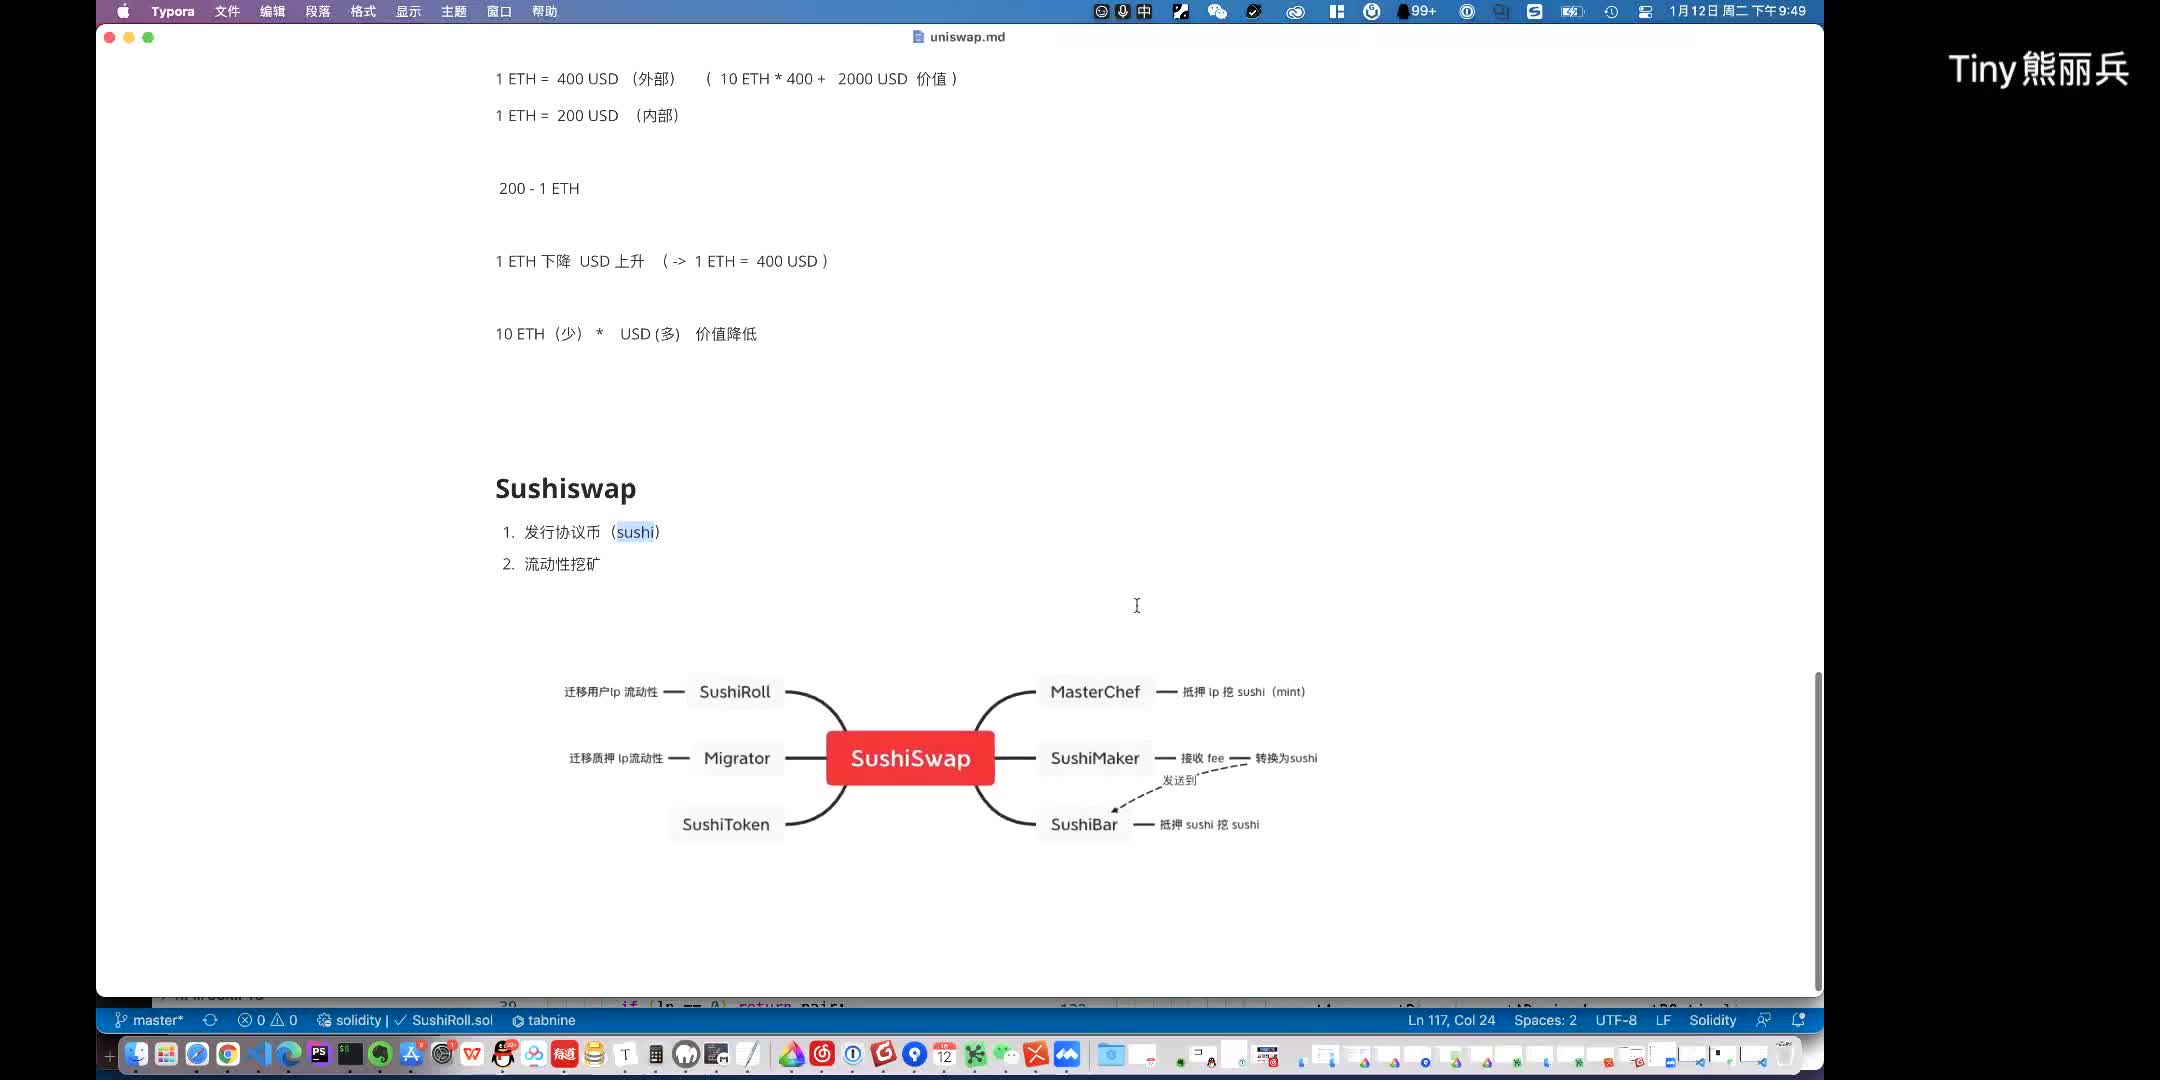
Task: Open Spaces: 2 indentation selector
Action: tap(1545, 1020)
